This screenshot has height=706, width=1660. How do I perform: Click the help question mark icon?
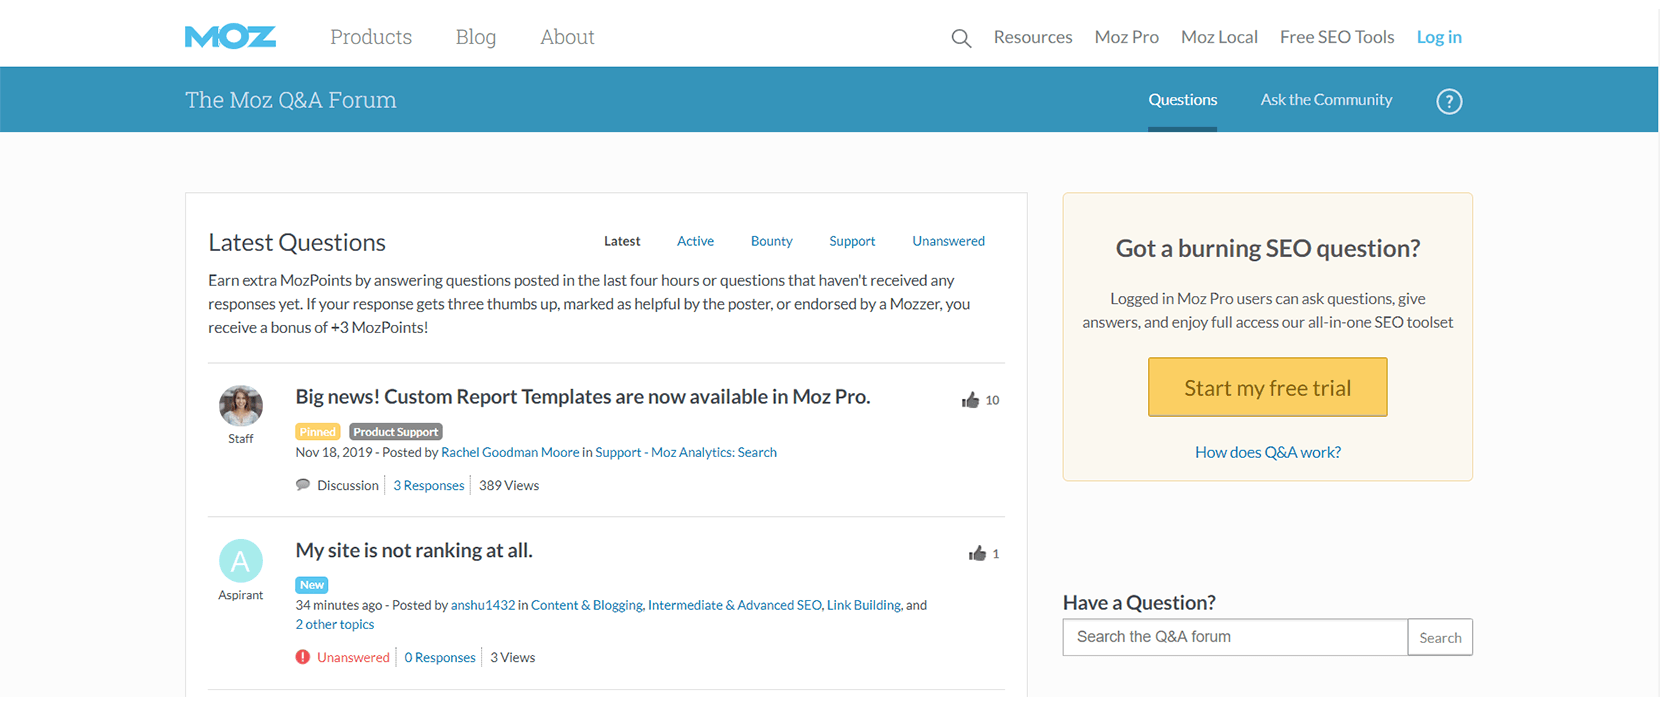pyautogui.click(x=1449, y=101)
